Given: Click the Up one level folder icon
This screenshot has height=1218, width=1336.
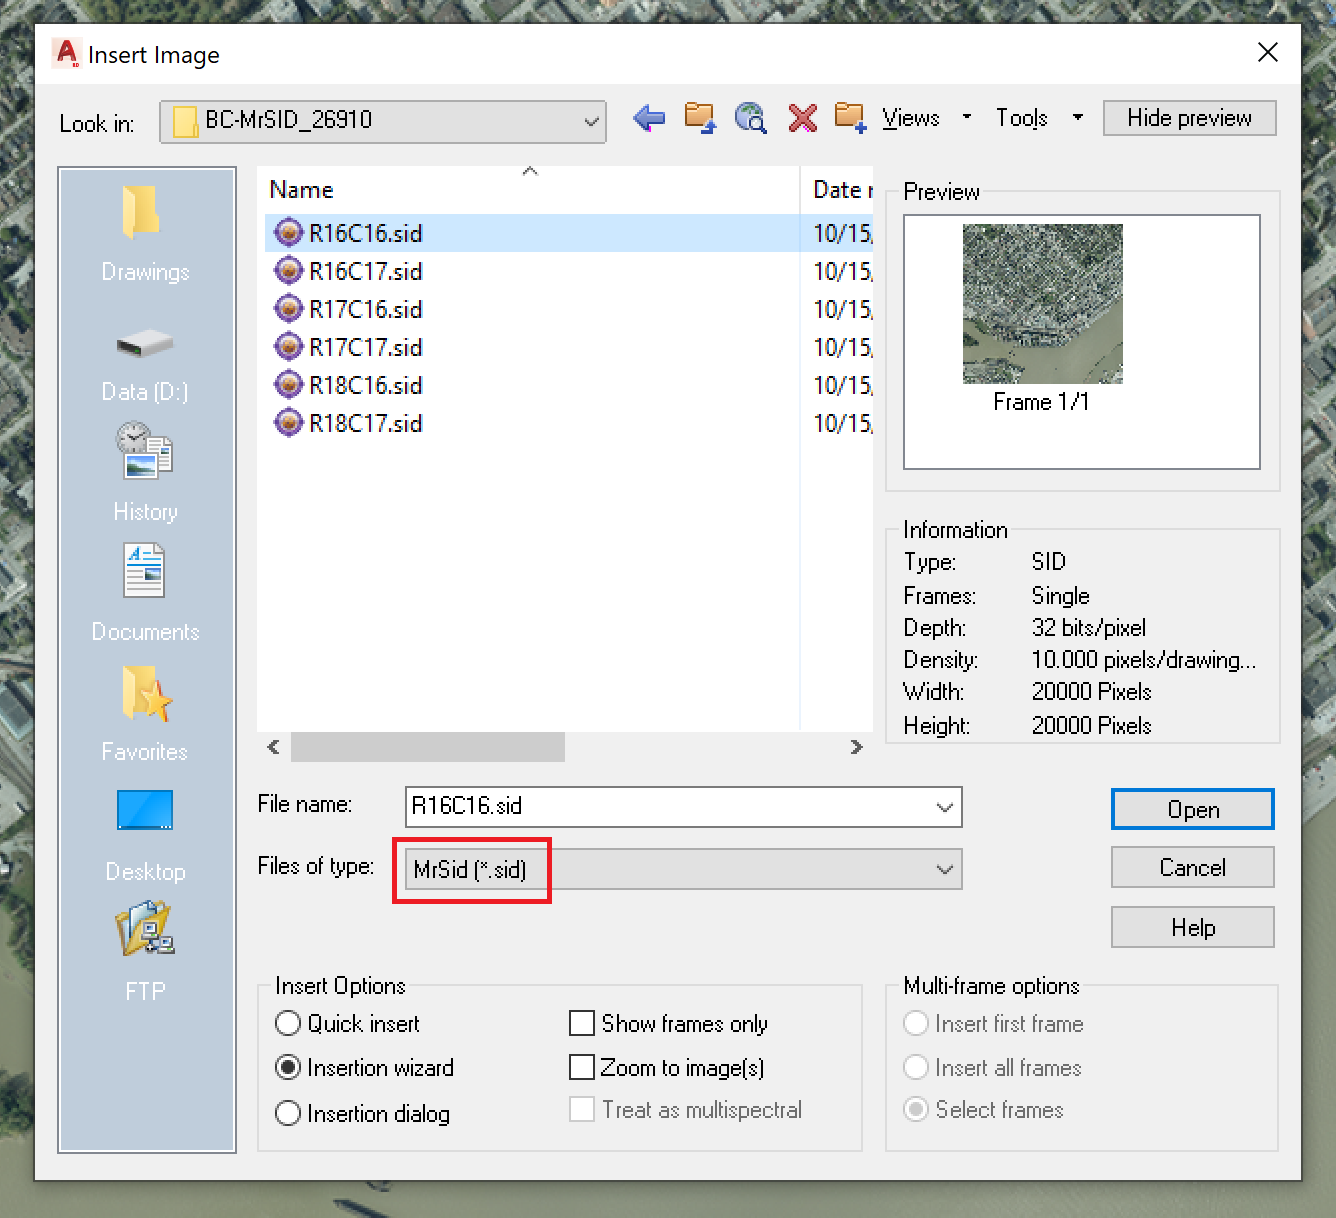Looking at the screenshot, I should [x=700, y=117].
